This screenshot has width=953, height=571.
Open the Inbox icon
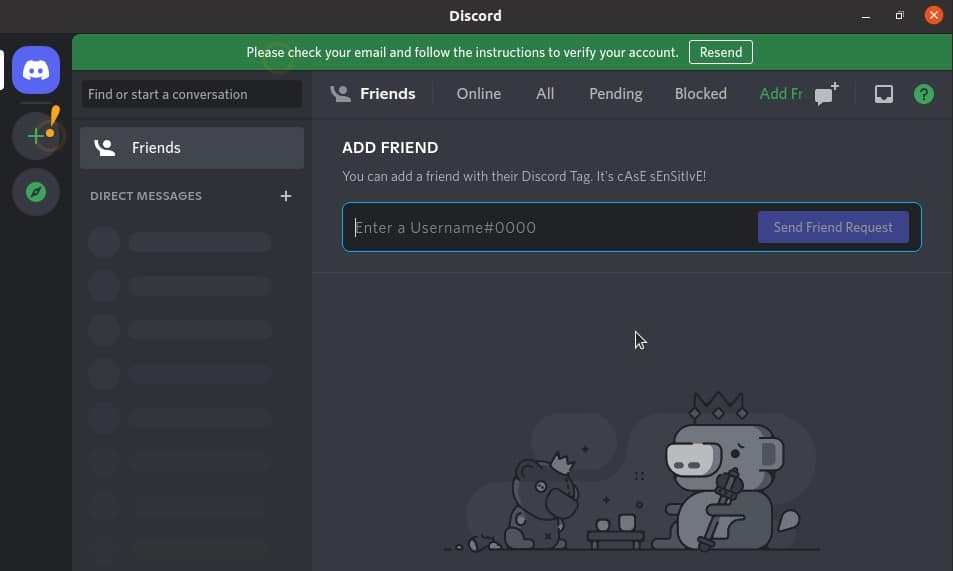[x=884, y=94]
